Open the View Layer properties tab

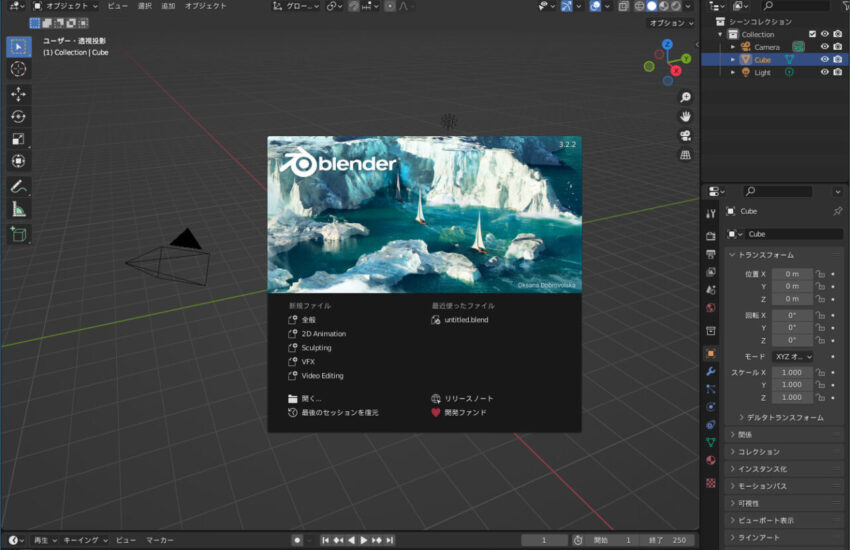coord(711,272)
